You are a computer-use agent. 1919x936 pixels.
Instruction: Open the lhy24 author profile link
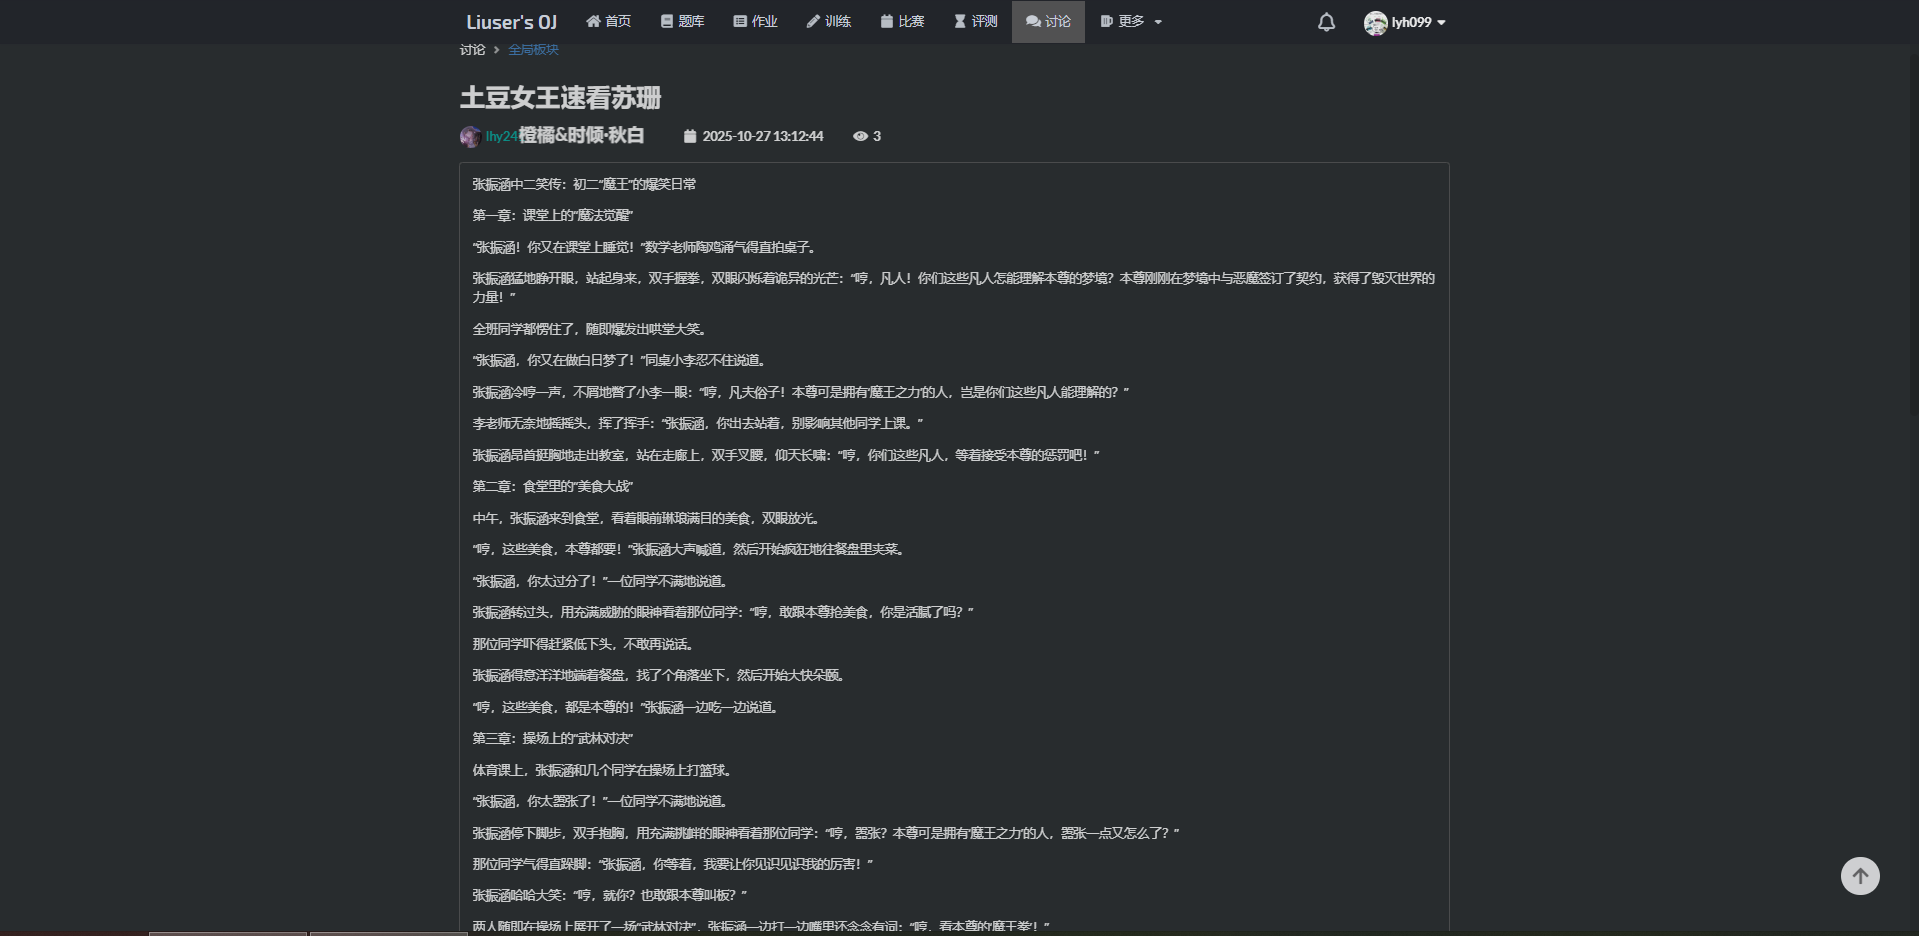point(501,137)
